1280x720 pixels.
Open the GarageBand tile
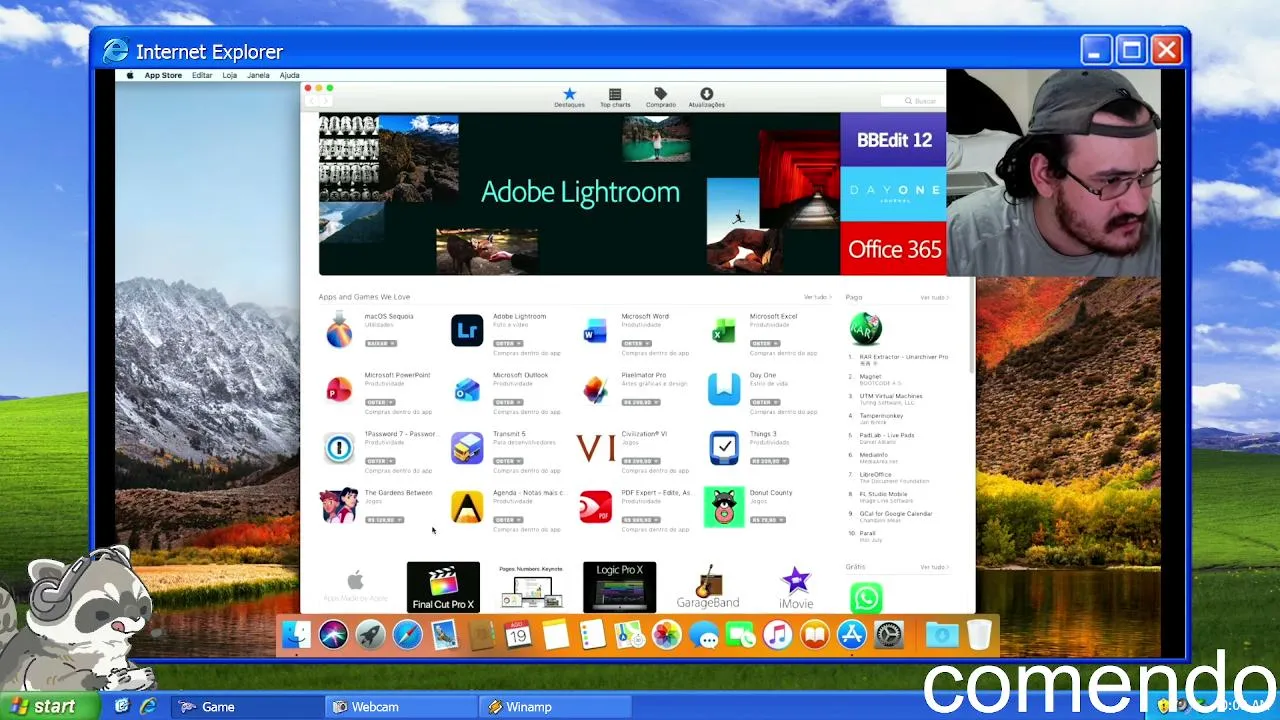pyautogui.click(x=708, y=587)
